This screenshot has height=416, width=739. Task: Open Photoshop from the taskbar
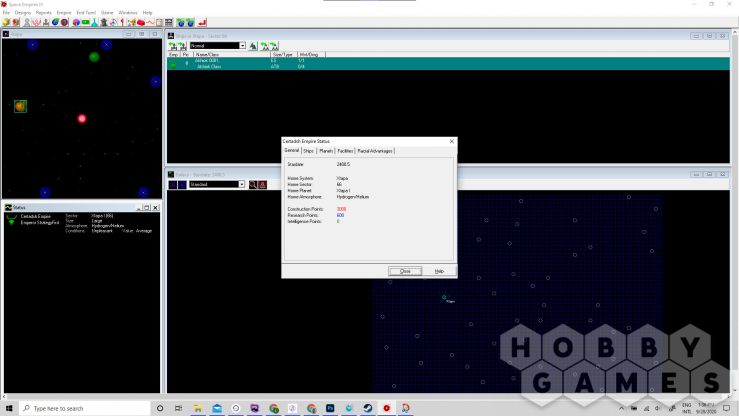click(330, 408)
